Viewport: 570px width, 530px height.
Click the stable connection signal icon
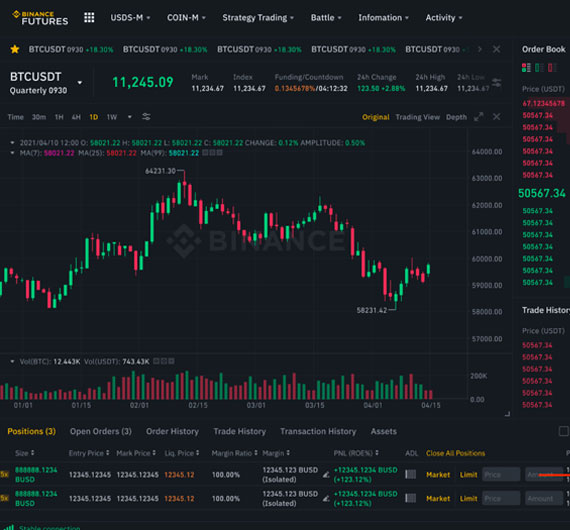coord(9,527)
